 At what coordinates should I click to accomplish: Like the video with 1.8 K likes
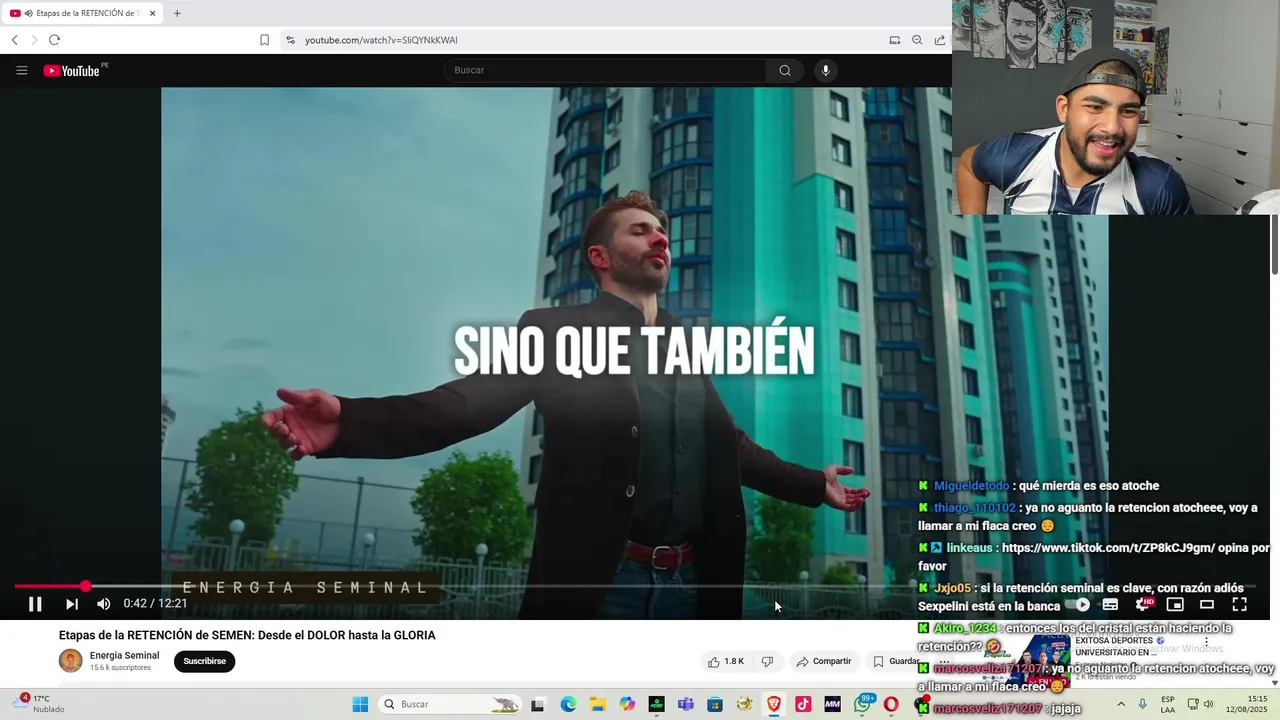(726, 661)
